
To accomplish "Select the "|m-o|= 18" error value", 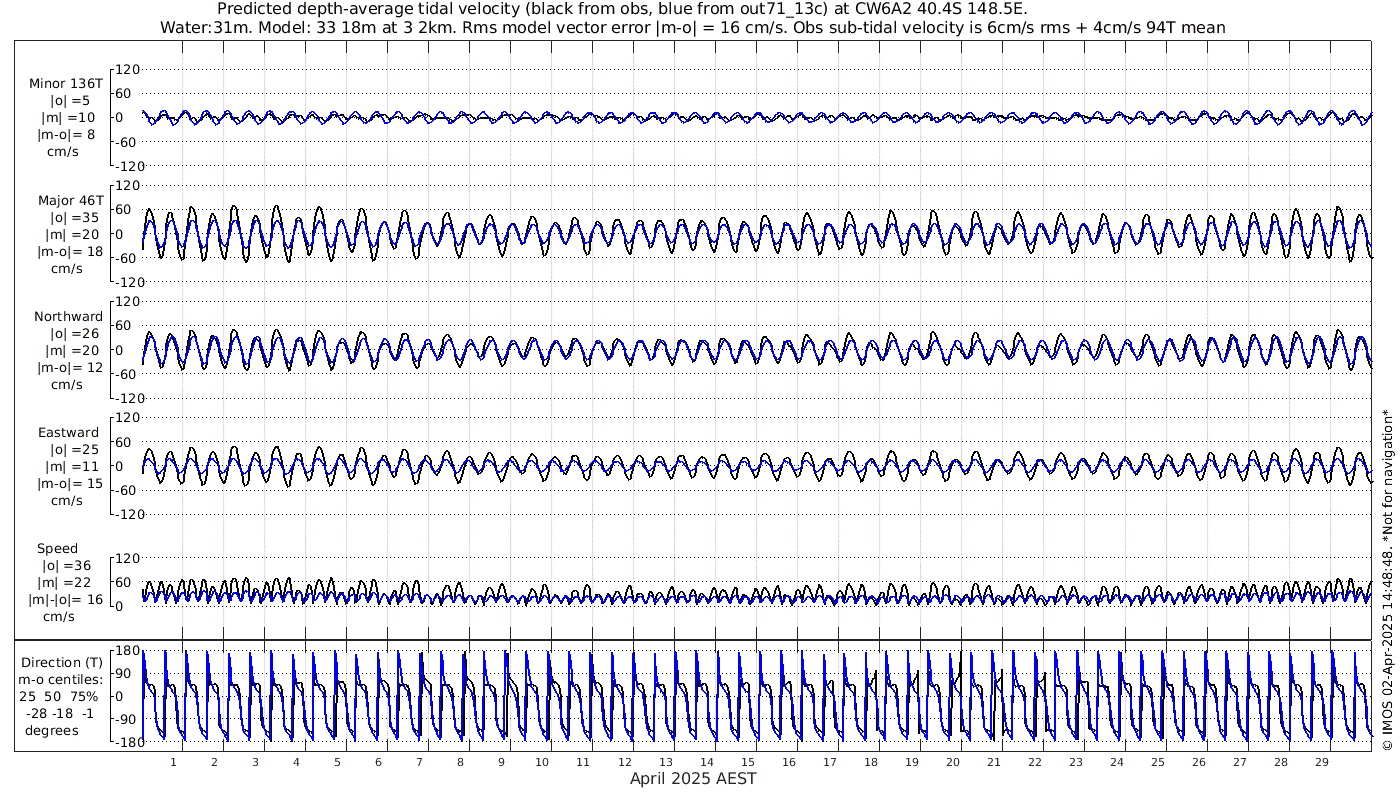I will [x=70, y=251].
